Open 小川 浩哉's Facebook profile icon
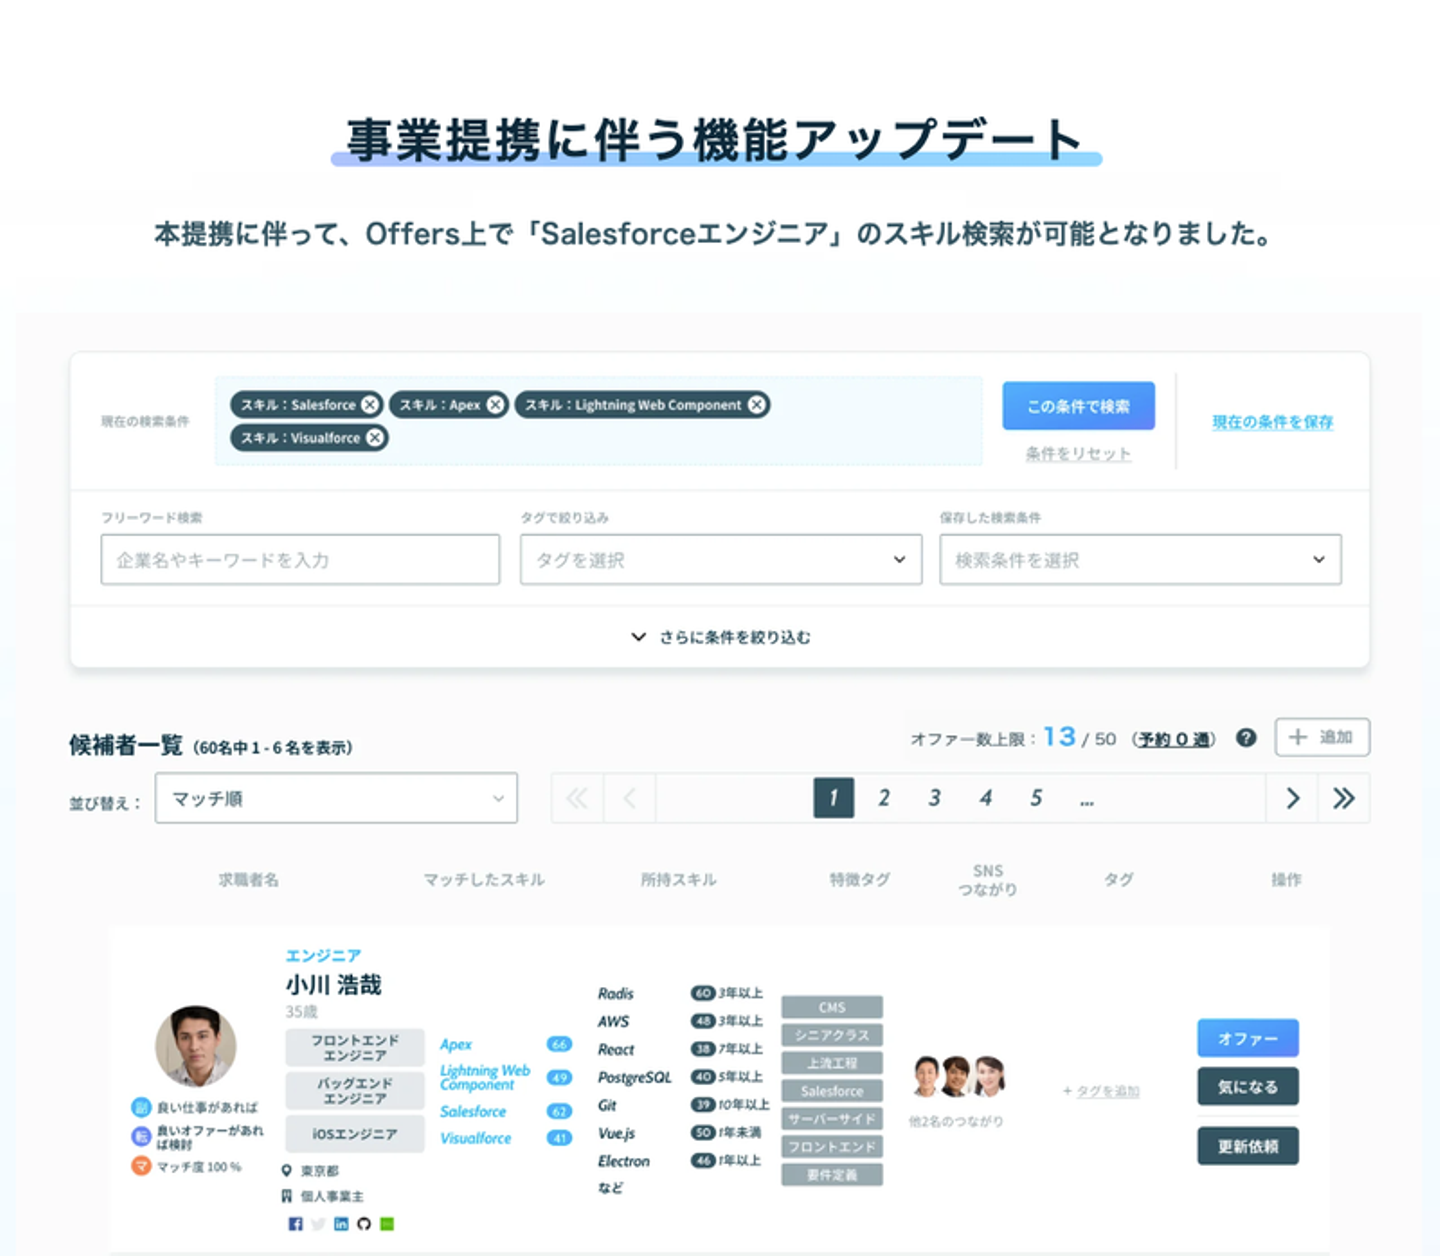The image size is (1440, 1256). coord(295,1224)
